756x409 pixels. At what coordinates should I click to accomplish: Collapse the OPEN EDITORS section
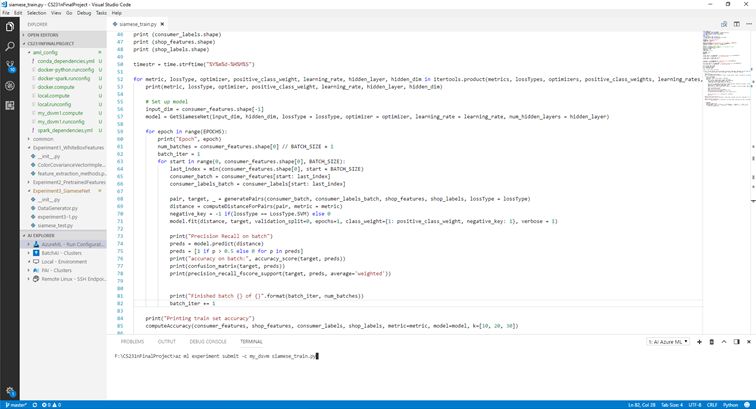click(x=64, y=35)
